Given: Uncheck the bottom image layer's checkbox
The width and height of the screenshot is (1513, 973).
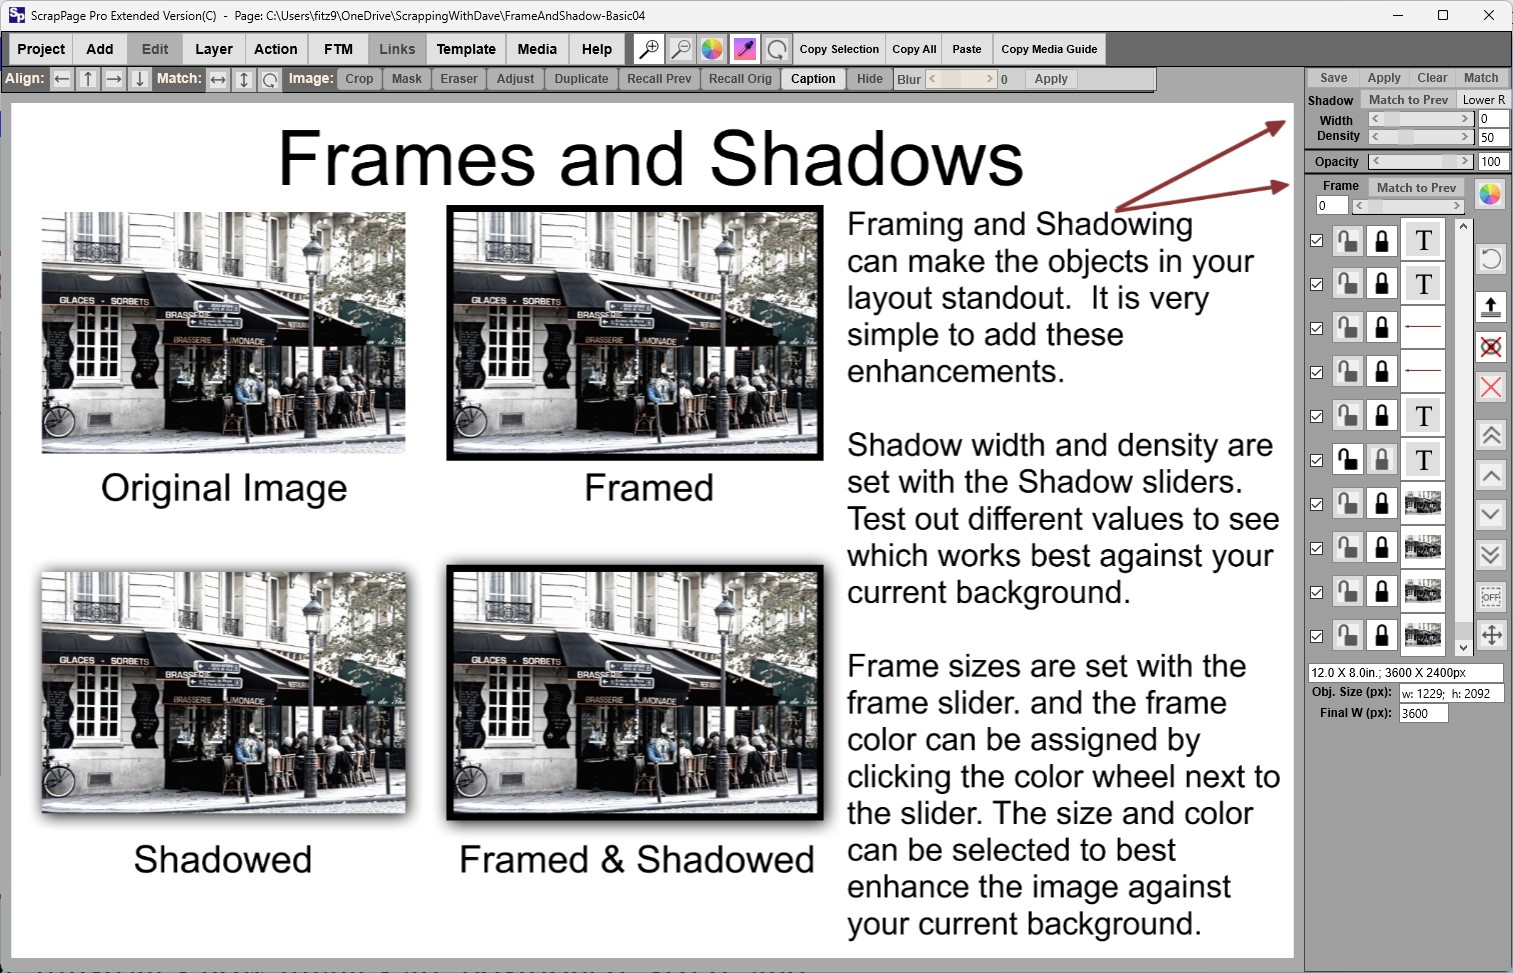Looking at the screenshot, I should coord(1317,636).
